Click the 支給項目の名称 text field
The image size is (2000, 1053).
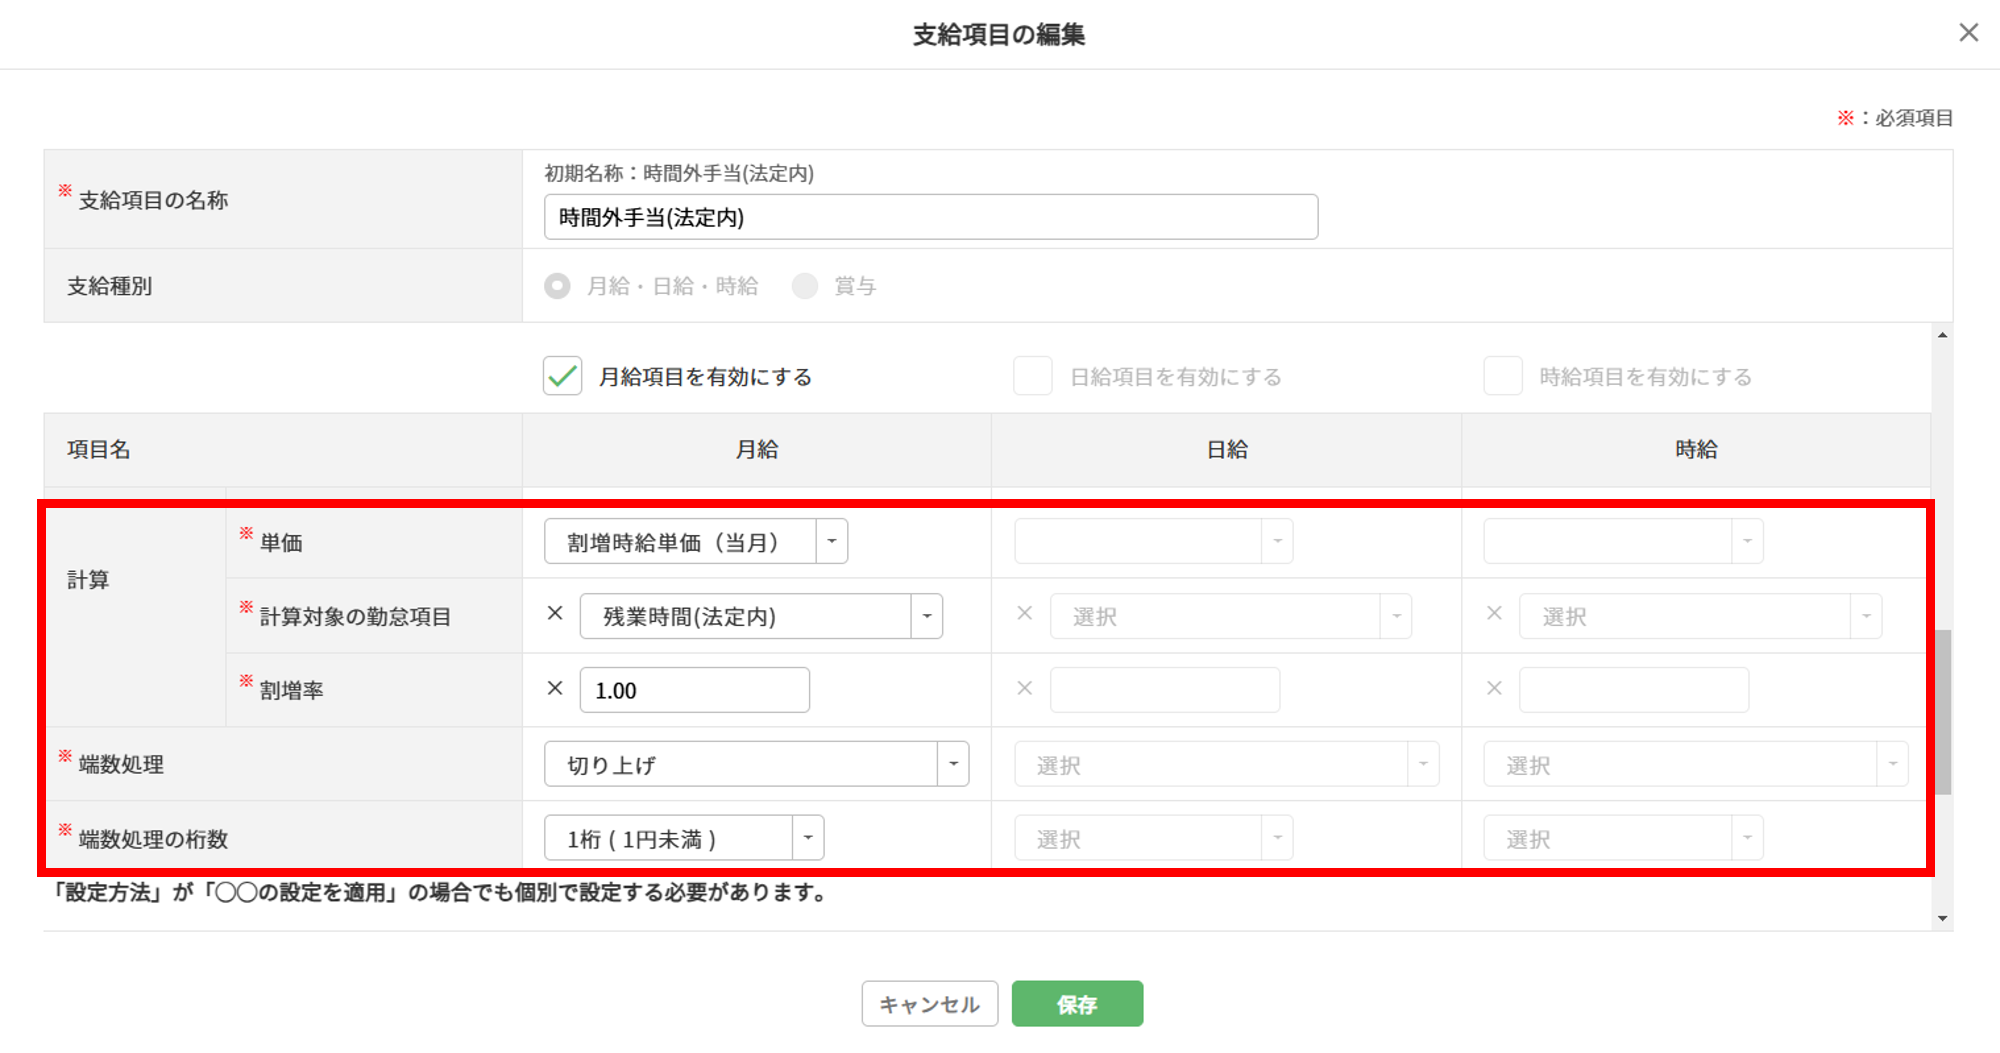pos(931,217)
